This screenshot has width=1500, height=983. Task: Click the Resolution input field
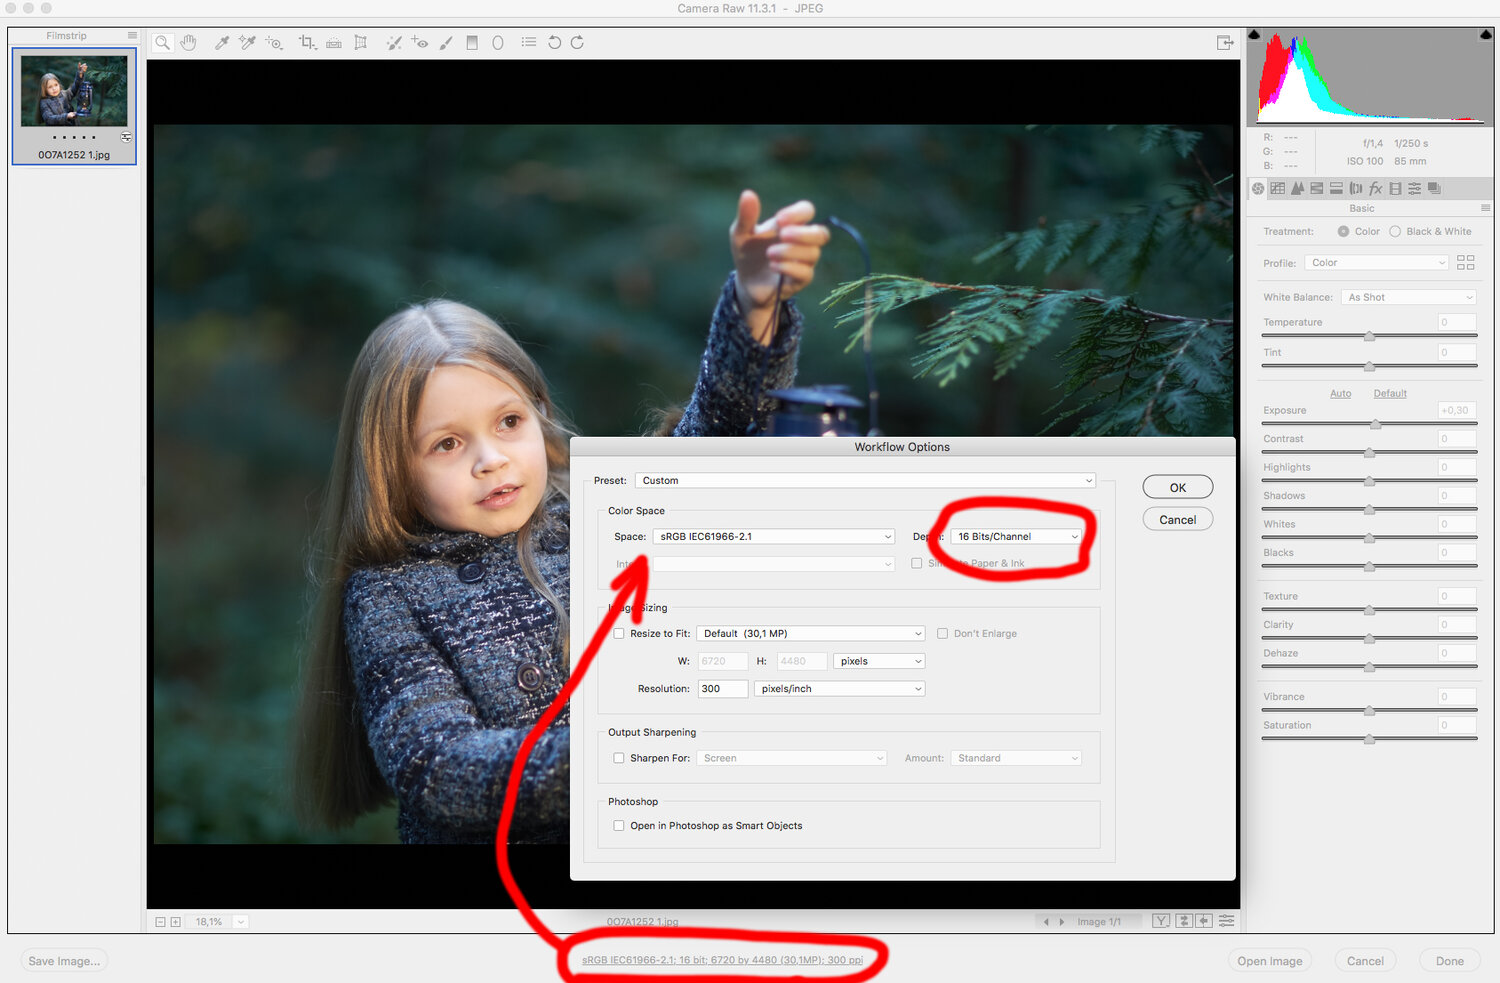tap(722, 689)
